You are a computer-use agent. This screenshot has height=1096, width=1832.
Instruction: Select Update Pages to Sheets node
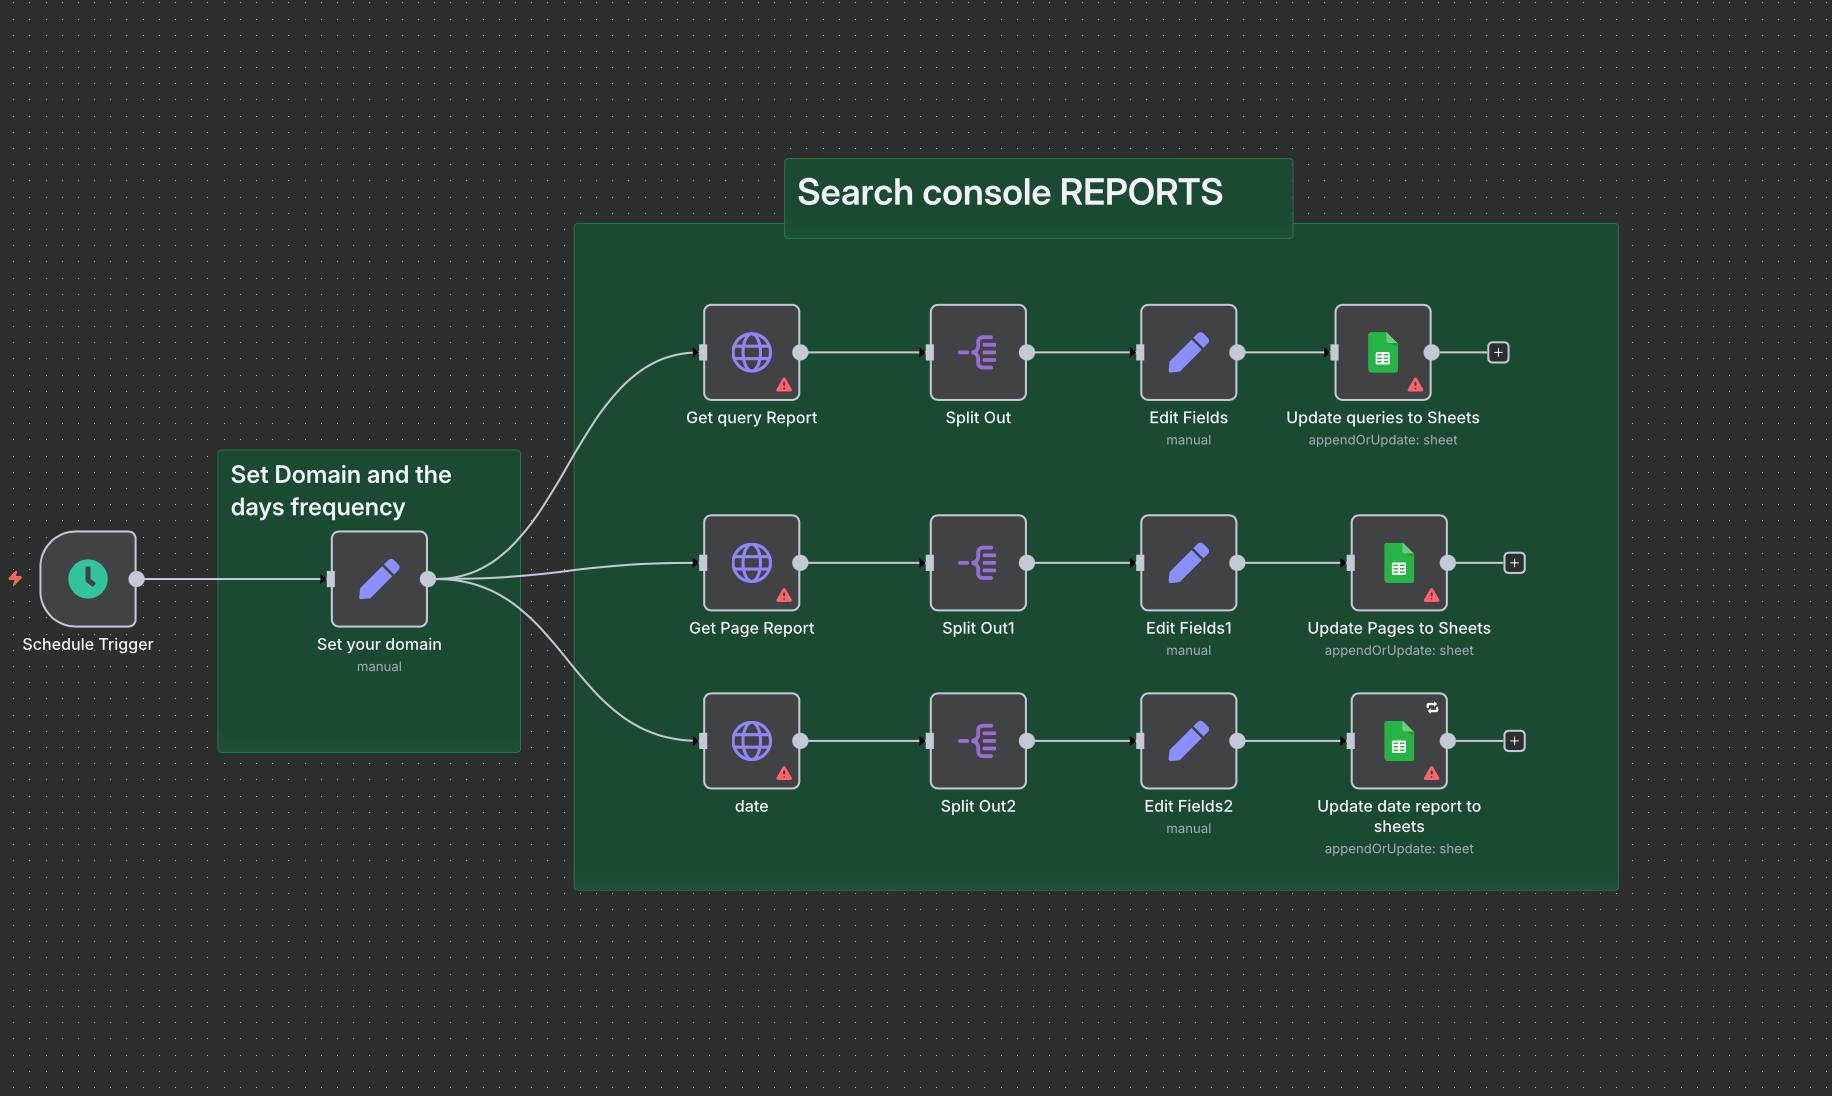[x=1398, y=563]
